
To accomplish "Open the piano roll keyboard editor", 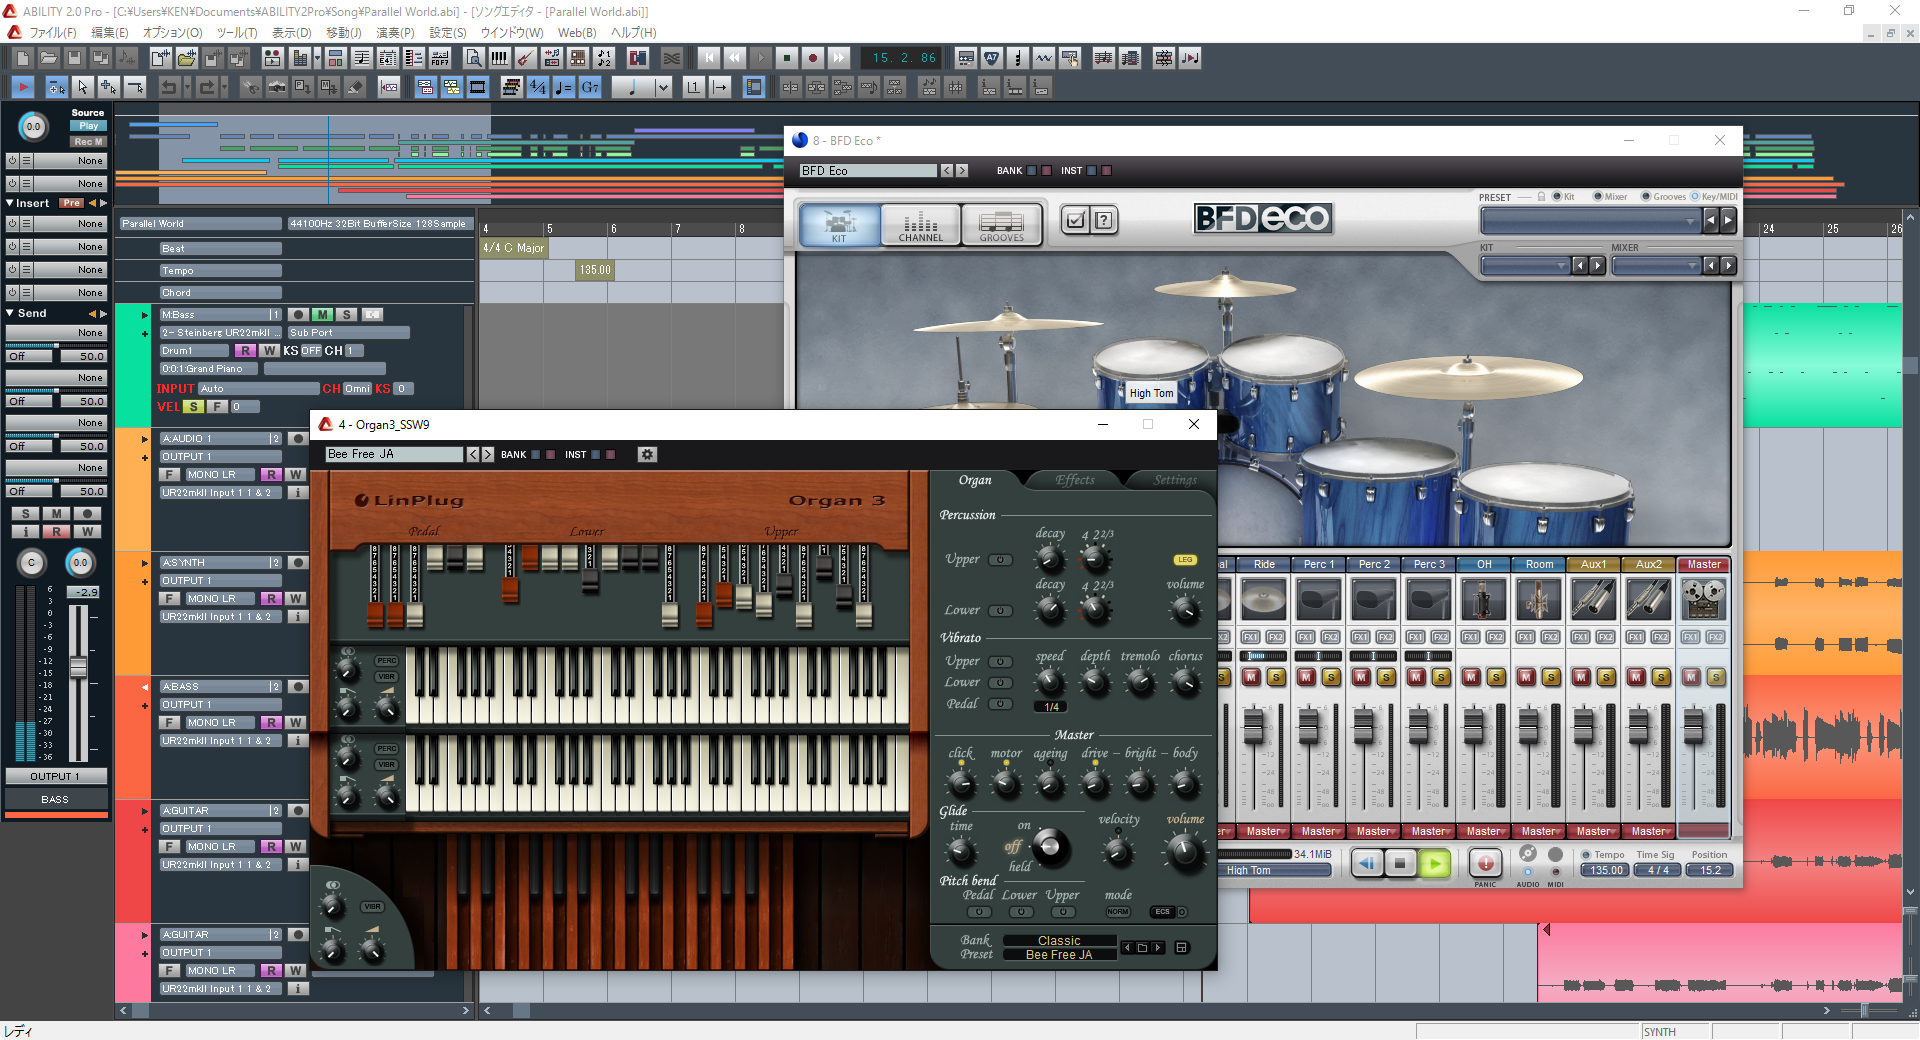I will pos(499,58).
